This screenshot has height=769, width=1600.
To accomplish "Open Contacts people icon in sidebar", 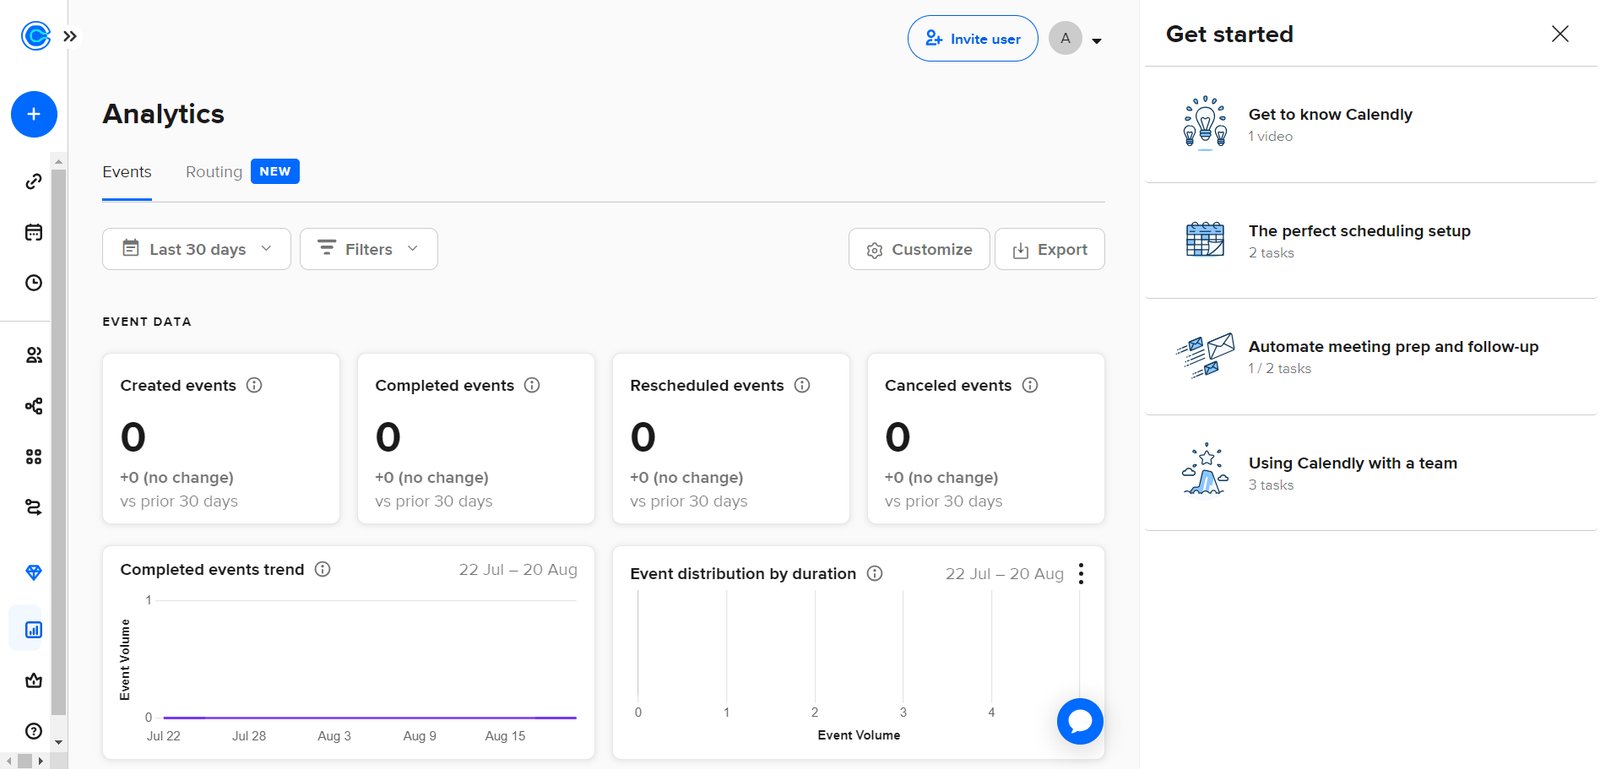I will [x=34, y=355].
